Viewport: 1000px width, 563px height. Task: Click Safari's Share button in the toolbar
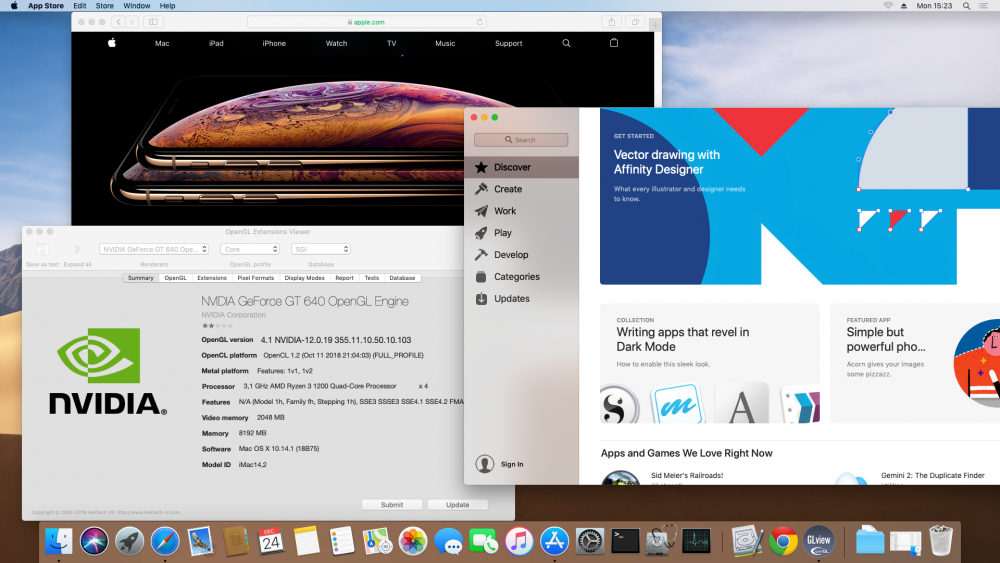point(612,22)
